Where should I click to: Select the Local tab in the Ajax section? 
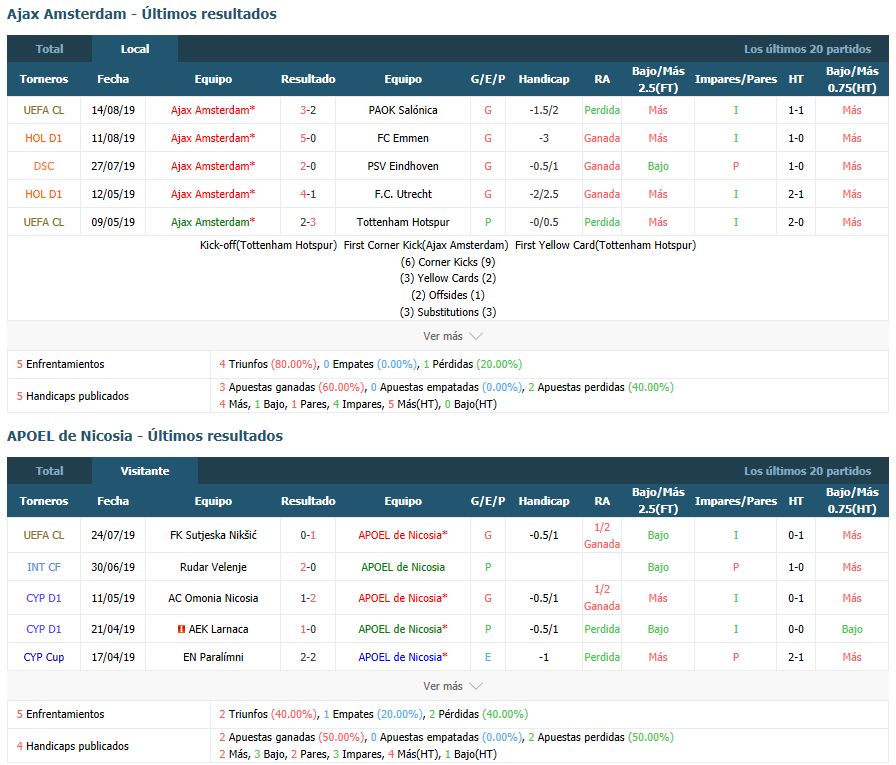pyautogui.click(x=135, y=49)
